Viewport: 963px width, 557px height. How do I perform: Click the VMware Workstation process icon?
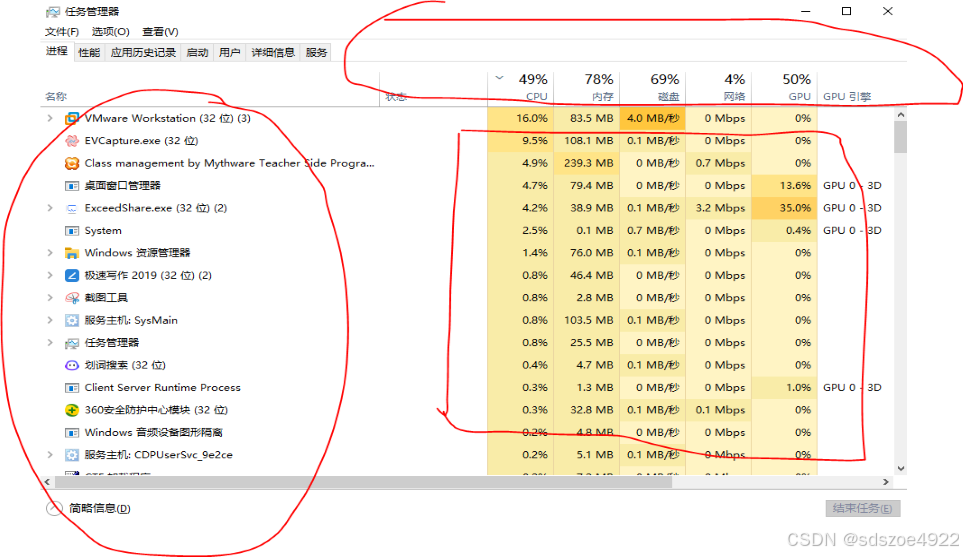click(72, 119)
